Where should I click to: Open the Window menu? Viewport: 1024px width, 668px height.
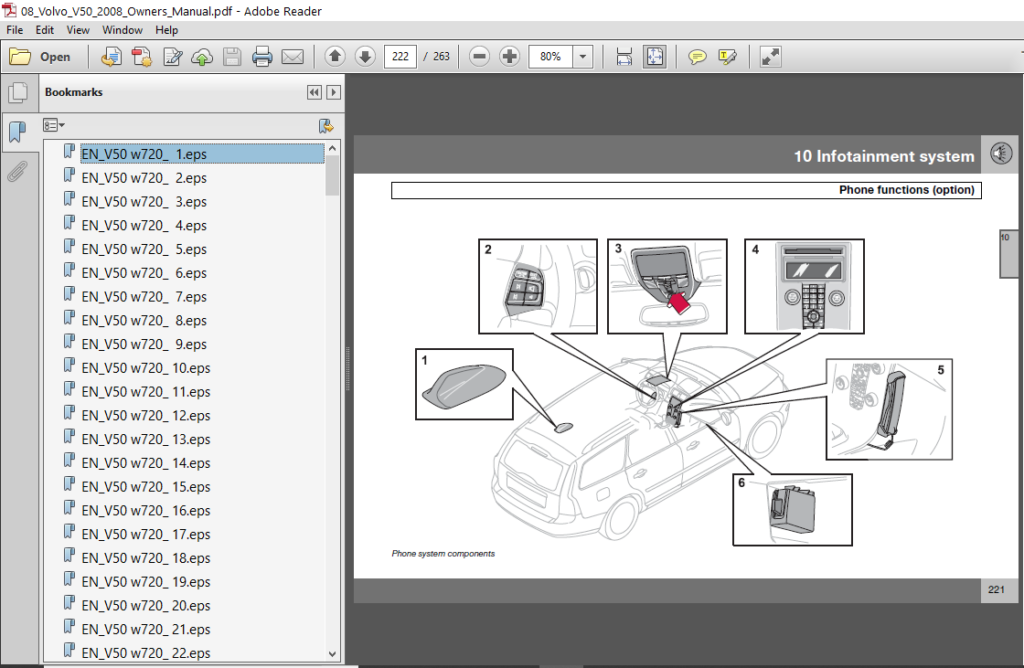point(122,30)
